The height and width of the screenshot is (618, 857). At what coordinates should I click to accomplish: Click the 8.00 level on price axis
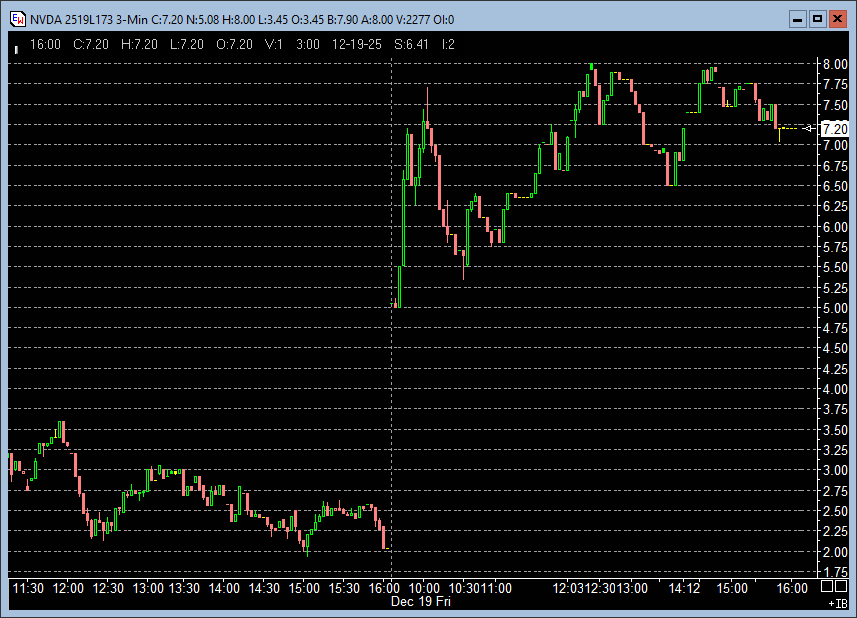click(x=835, y=64)
